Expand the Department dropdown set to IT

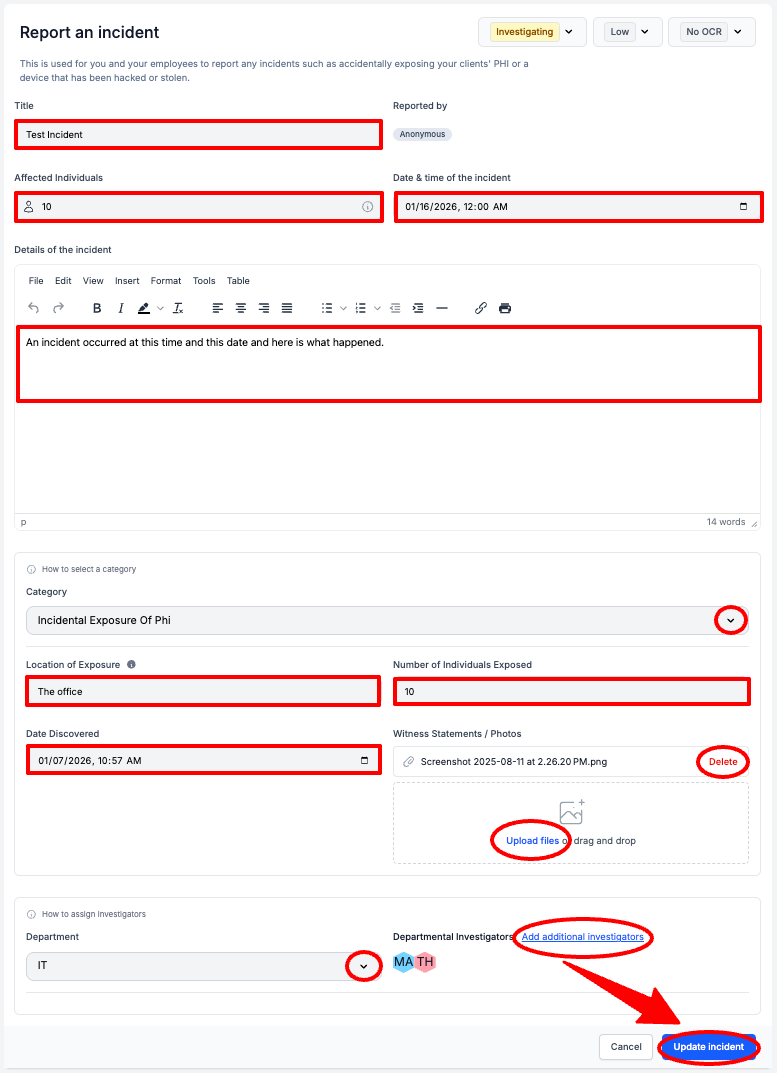coord(203,966)
